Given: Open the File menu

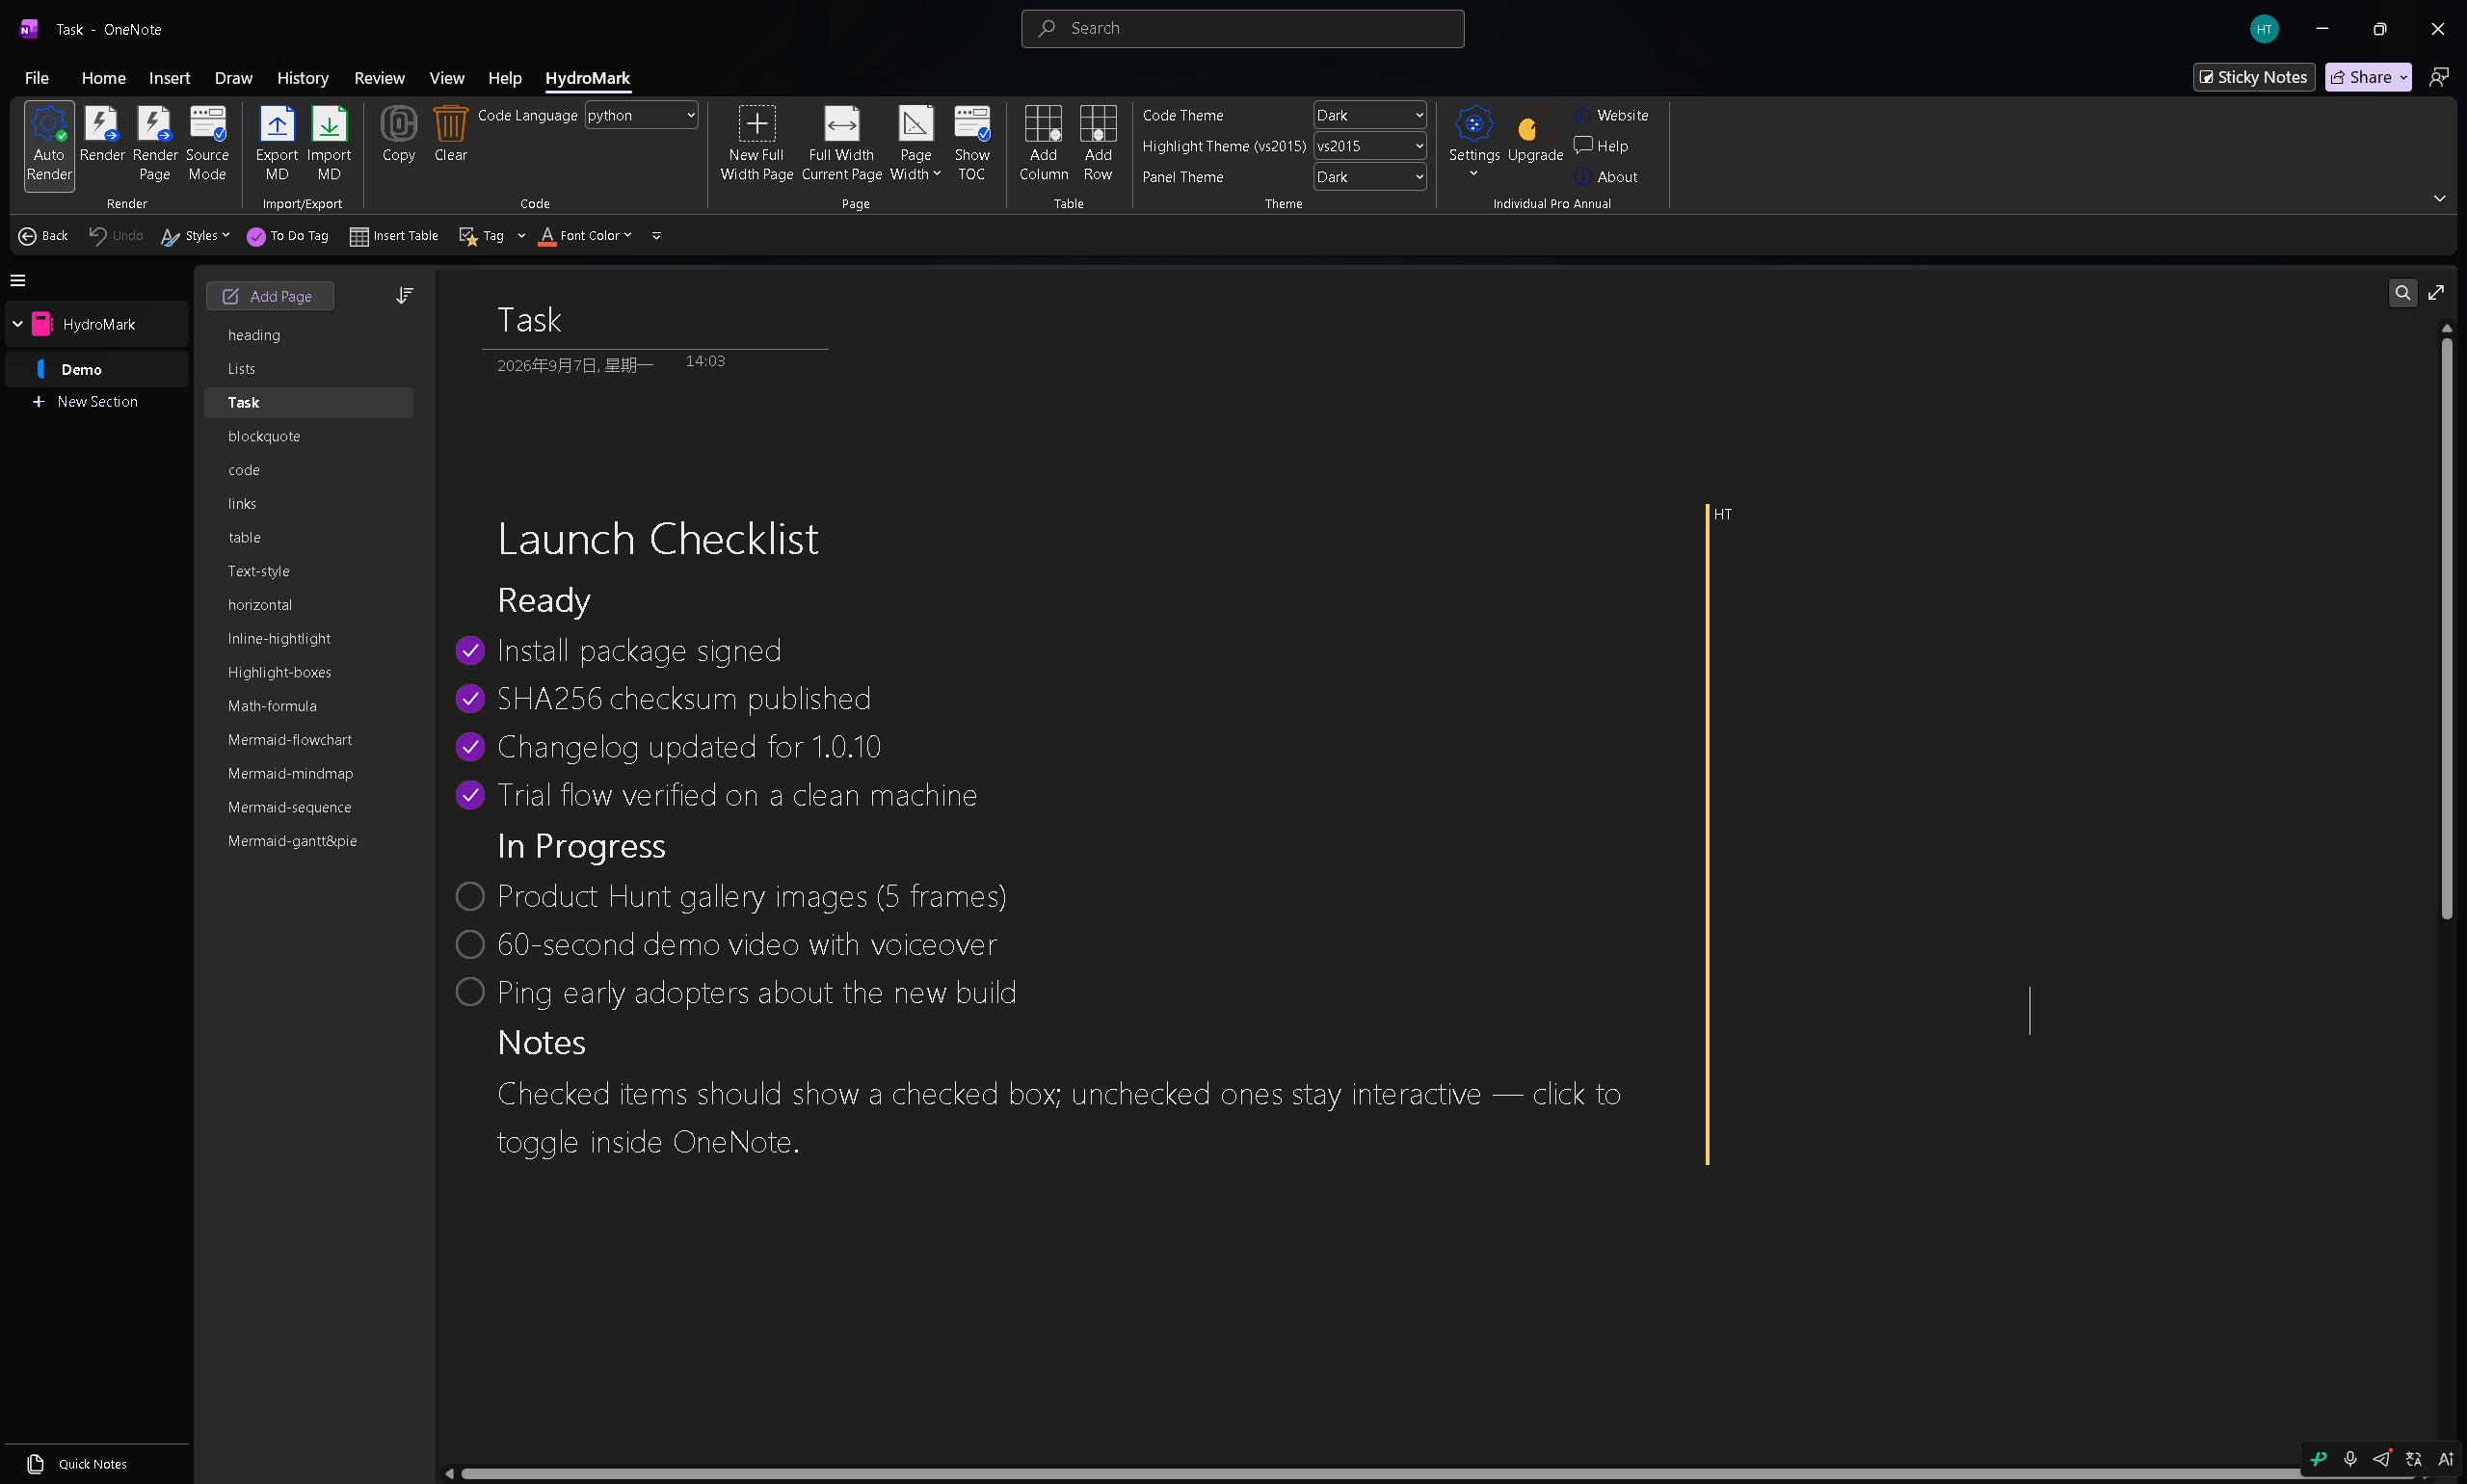Looking at the screenshot, I should pyautogui.click(x=36, y=78).
